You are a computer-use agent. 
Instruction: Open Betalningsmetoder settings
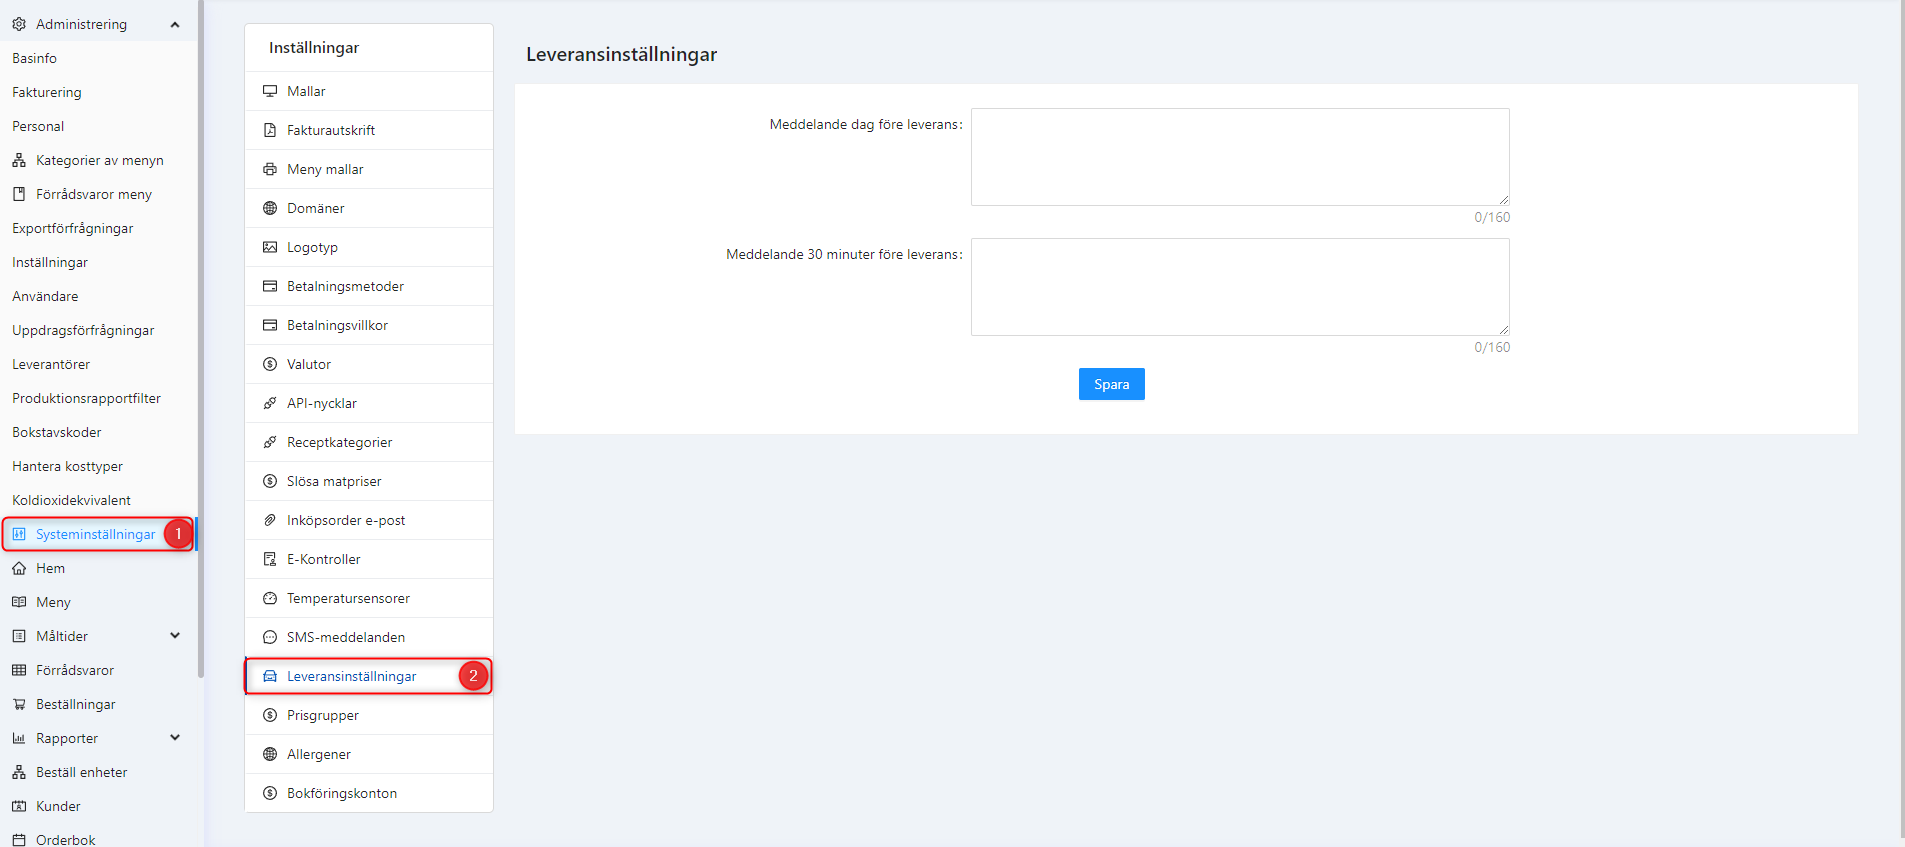[x=345, y=286]
